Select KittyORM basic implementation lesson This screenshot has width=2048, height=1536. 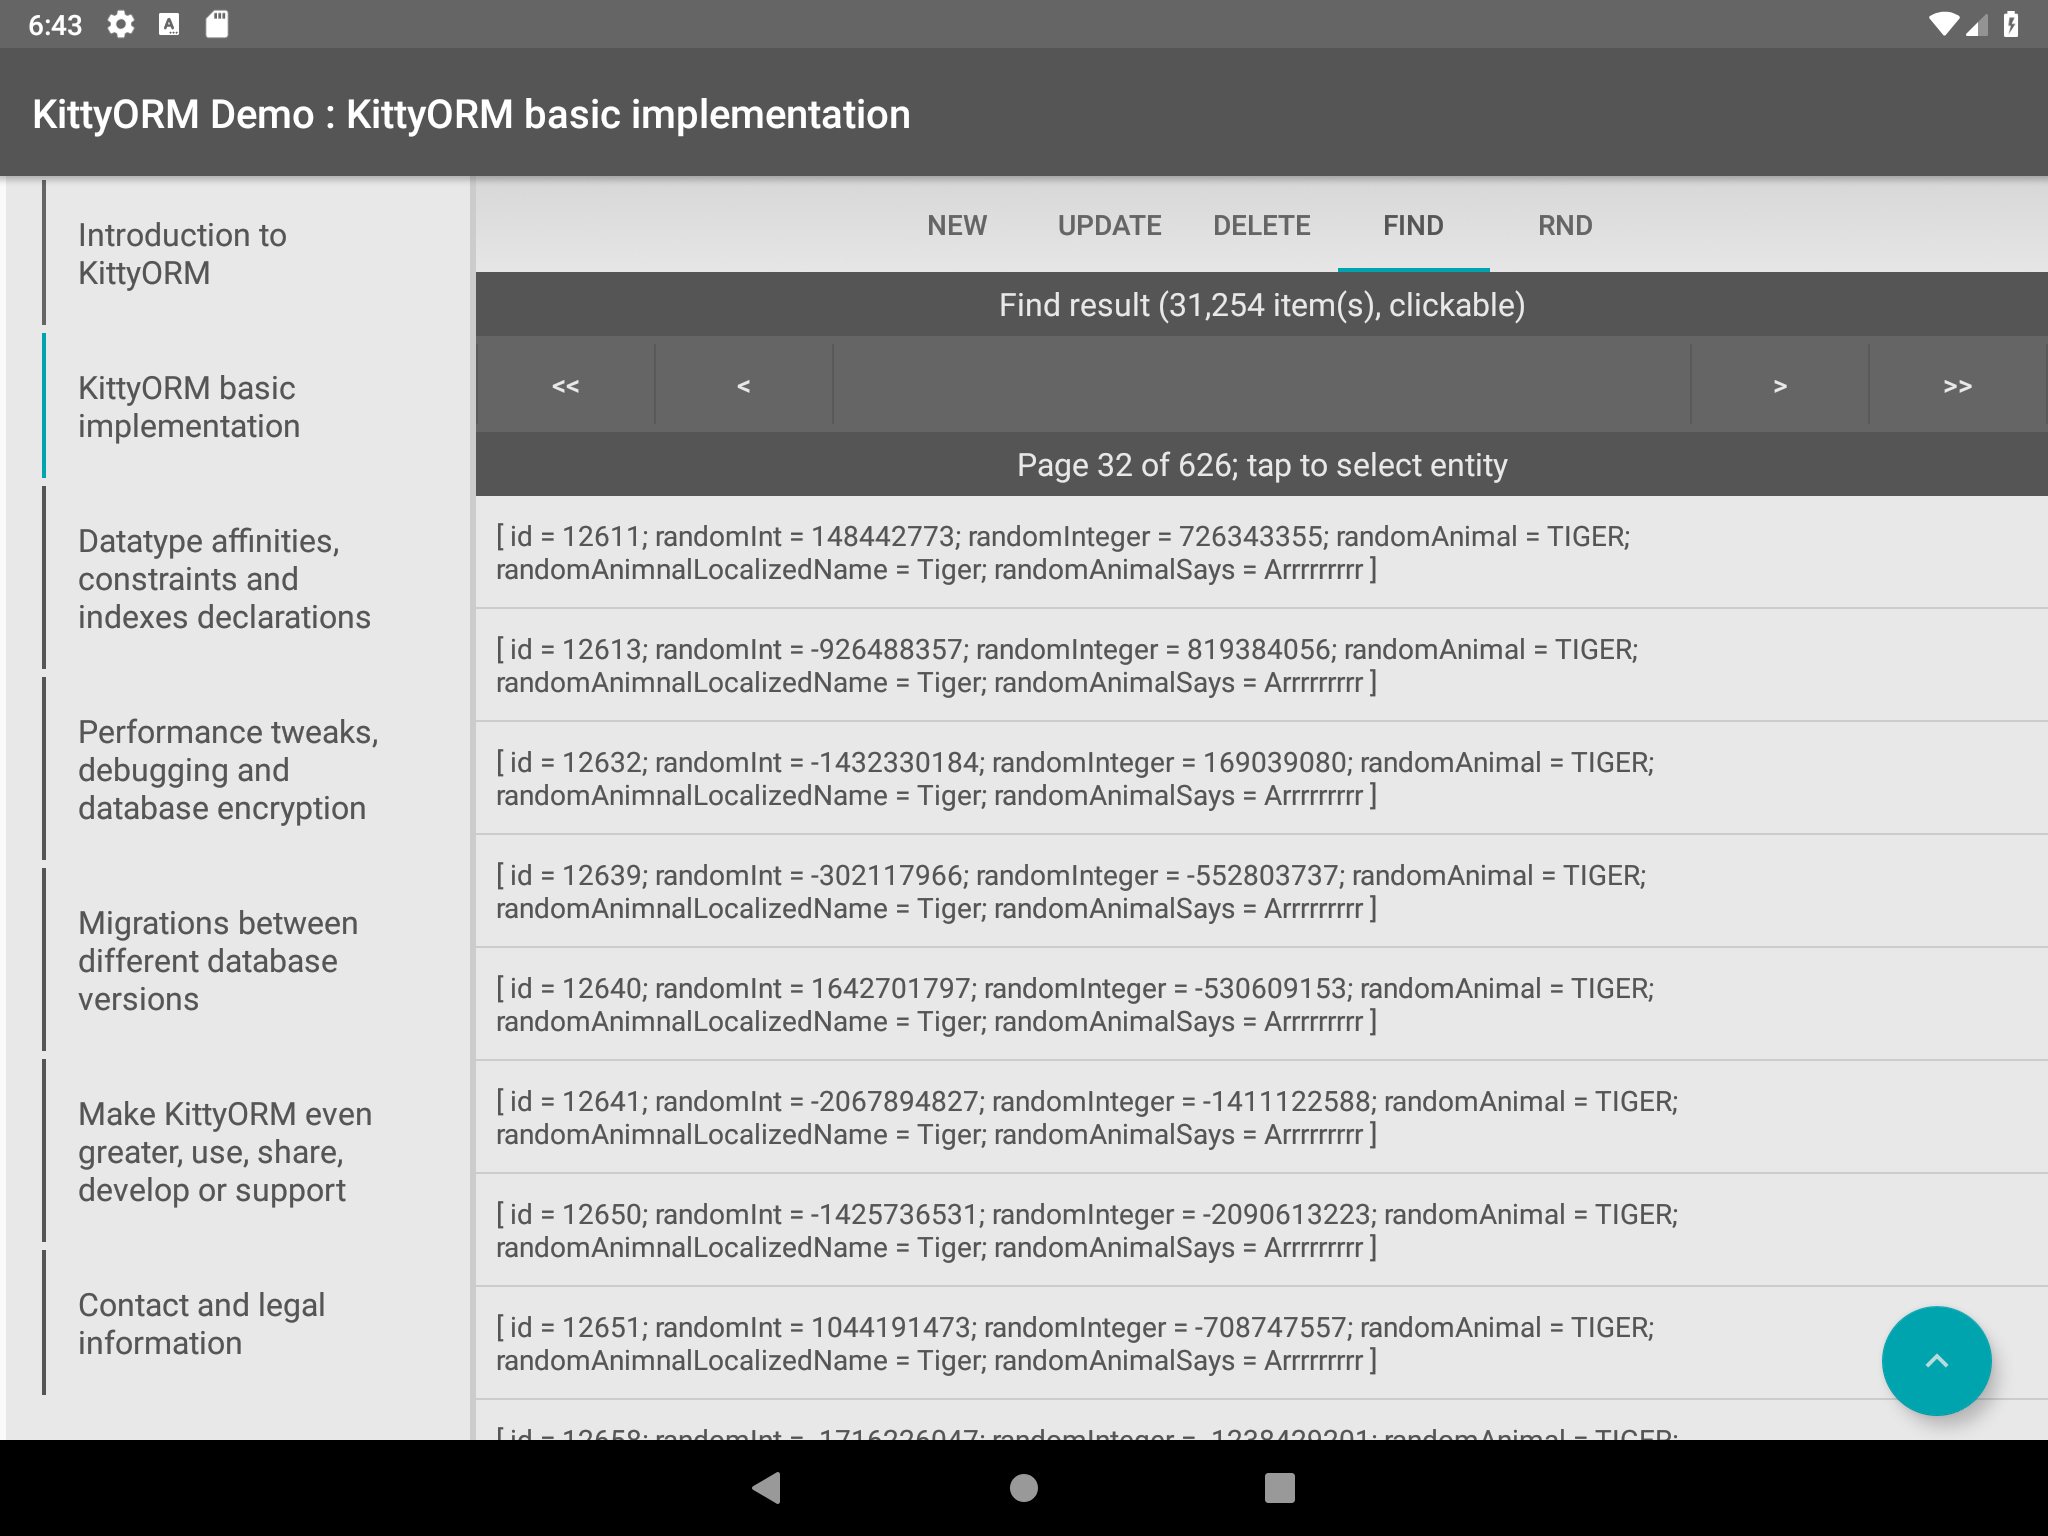point(255,406)
